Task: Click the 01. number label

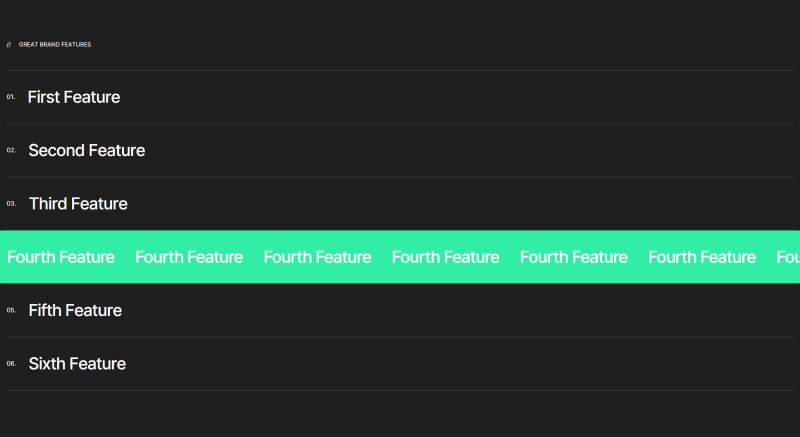Action: pos(11,97)
